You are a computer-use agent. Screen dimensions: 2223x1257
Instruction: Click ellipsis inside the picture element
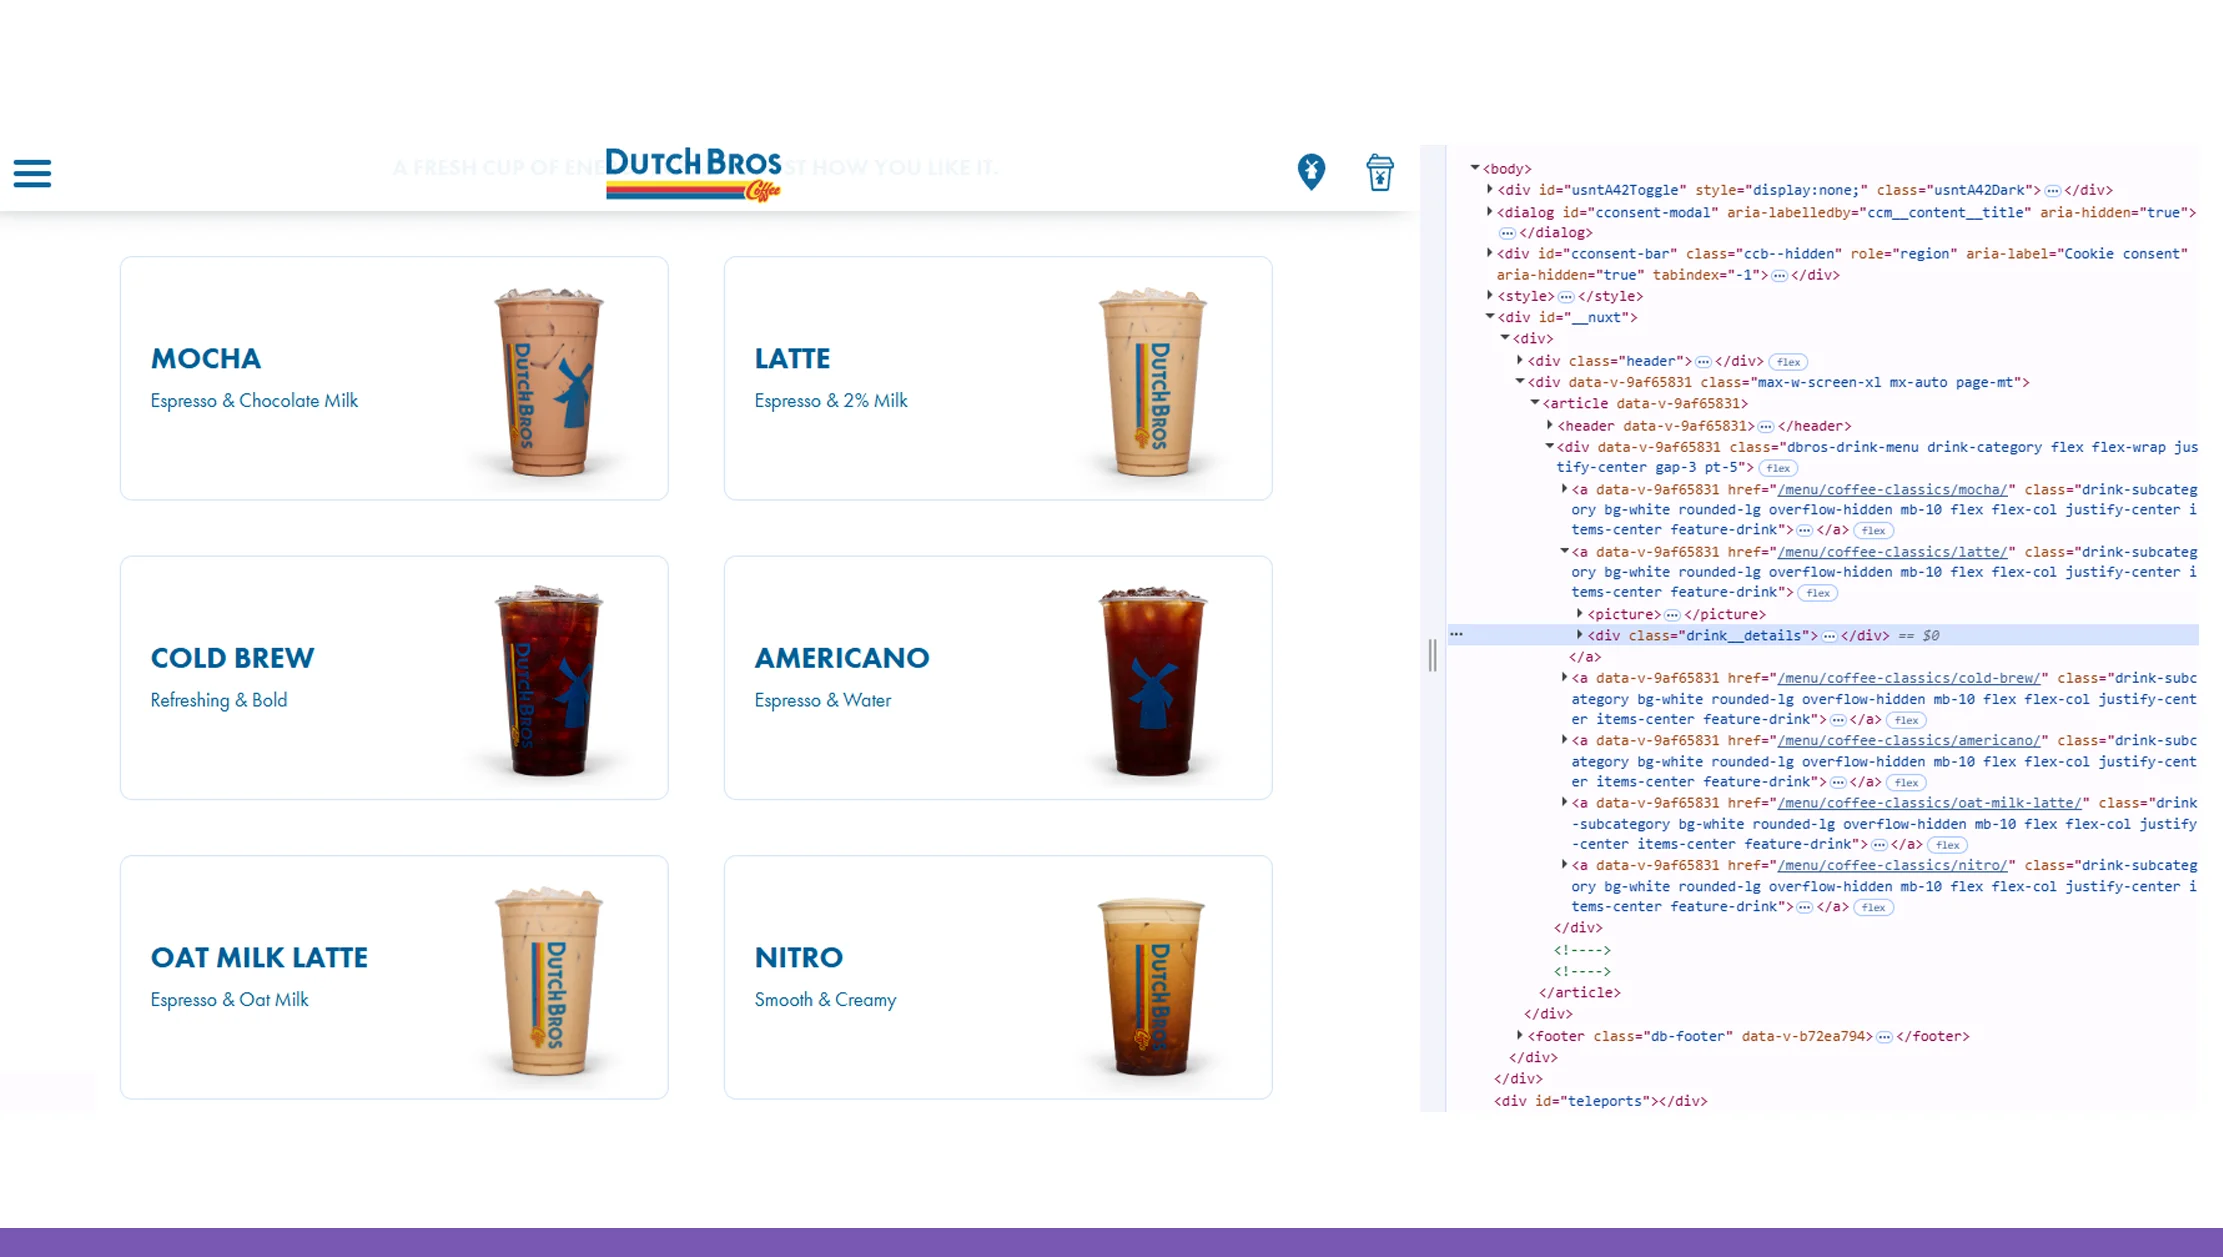click(x=1673, y=614)
